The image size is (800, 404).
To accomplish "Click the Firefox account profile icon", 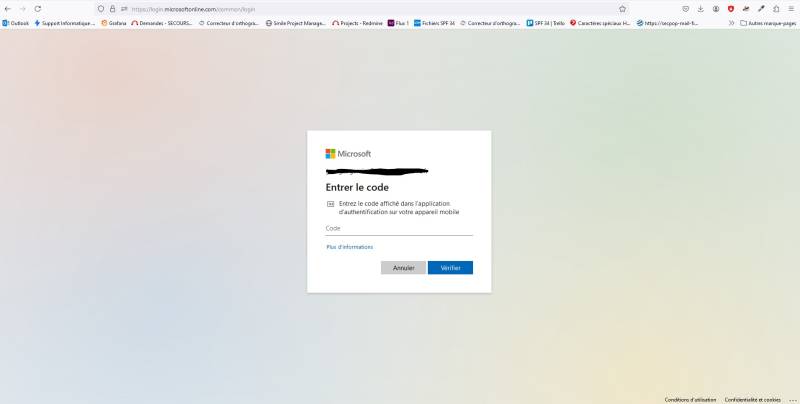I will tap(716, 9).
